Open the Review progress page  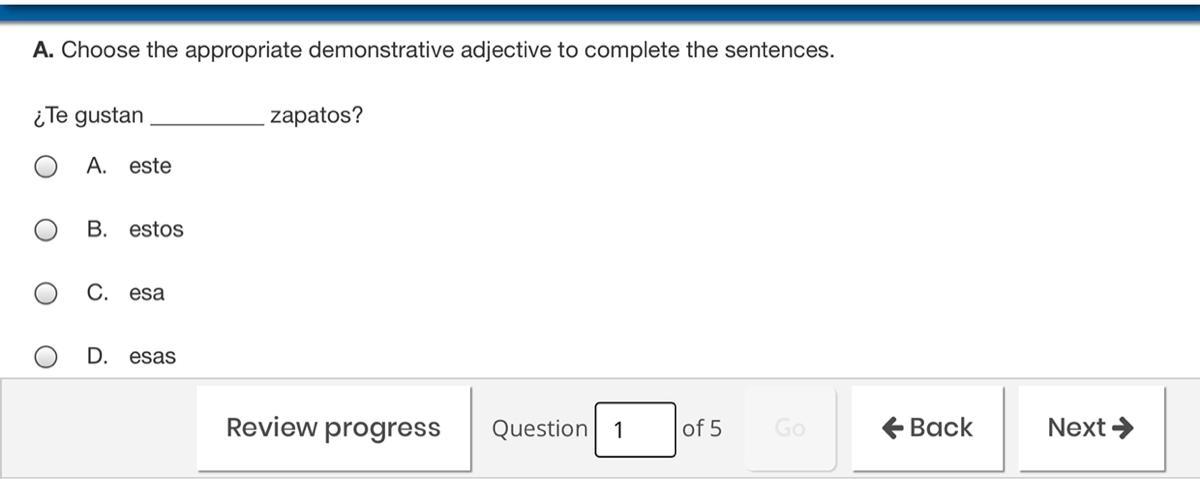point(333,428)
